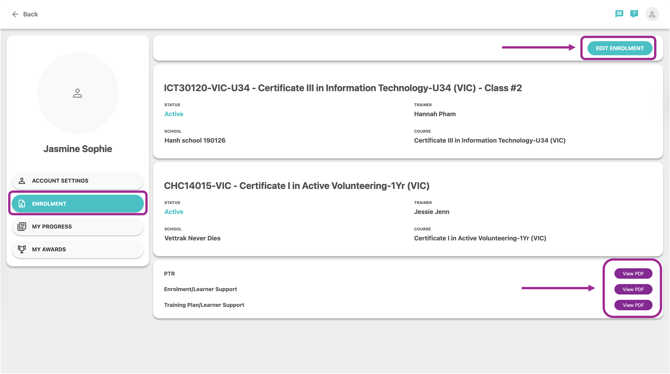Open the feedback alert message icon
Viewport: 670px width, 374px height.
[634, 14]
